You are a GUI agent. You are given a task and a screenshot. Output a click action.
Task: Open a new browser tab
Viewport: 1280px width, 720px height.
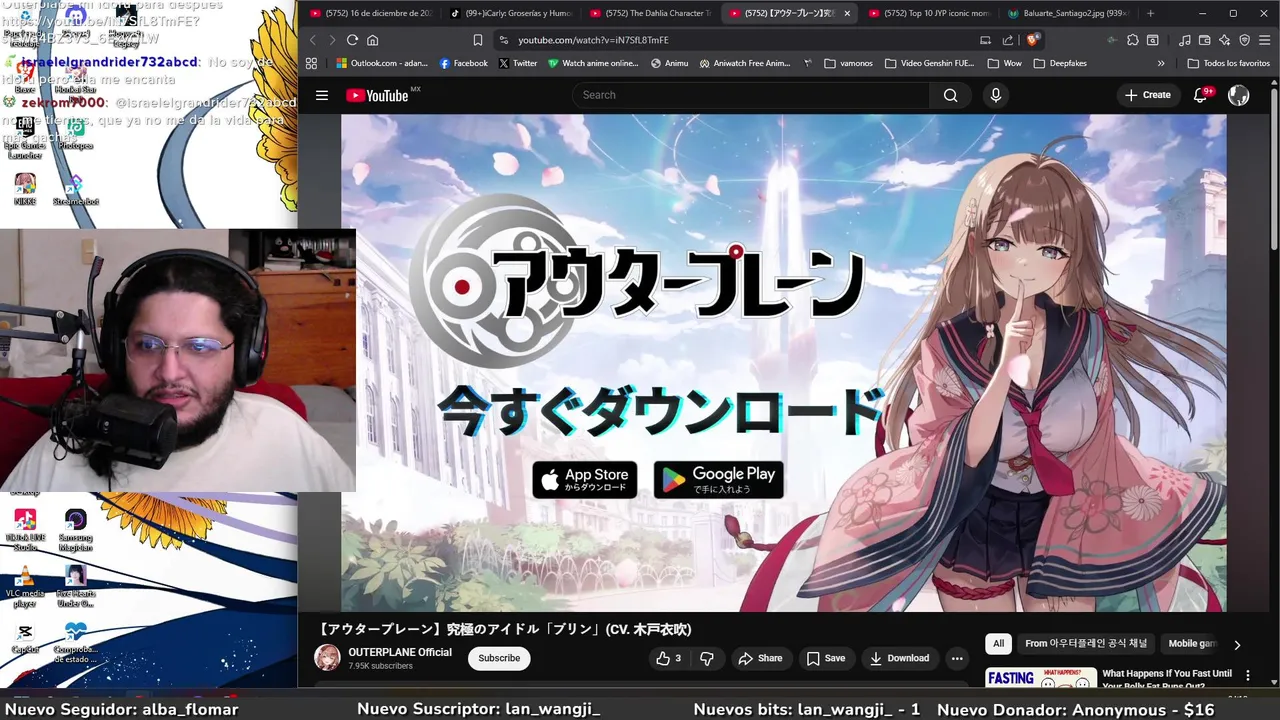(1150, 13)
